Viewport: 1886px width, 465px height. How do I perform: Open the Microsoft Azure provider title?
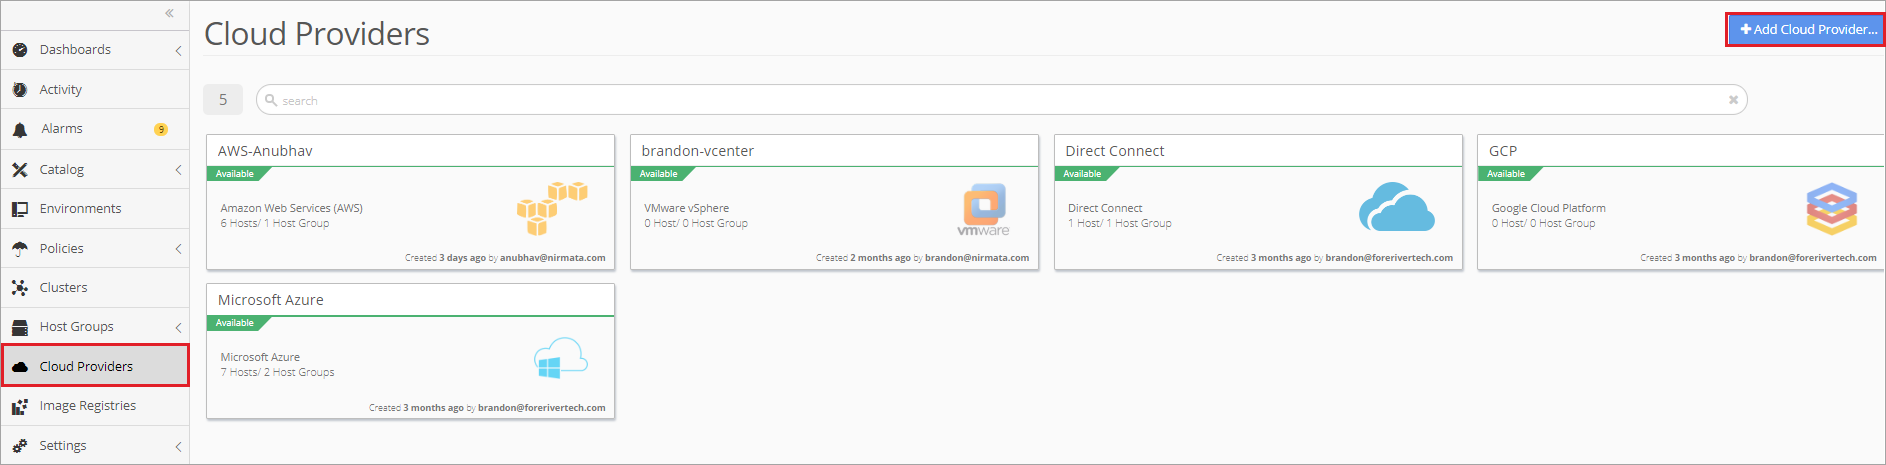coord(271,300)
